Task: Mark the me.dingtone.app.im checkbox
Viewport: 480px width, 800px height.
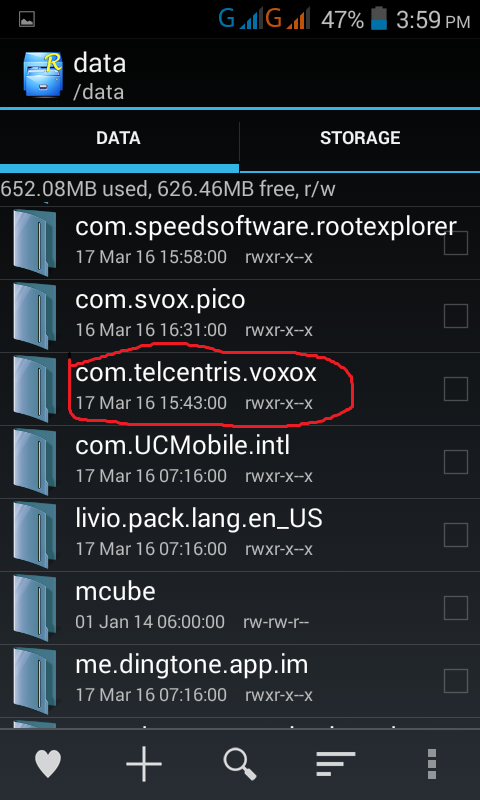Action: (456, 681)
